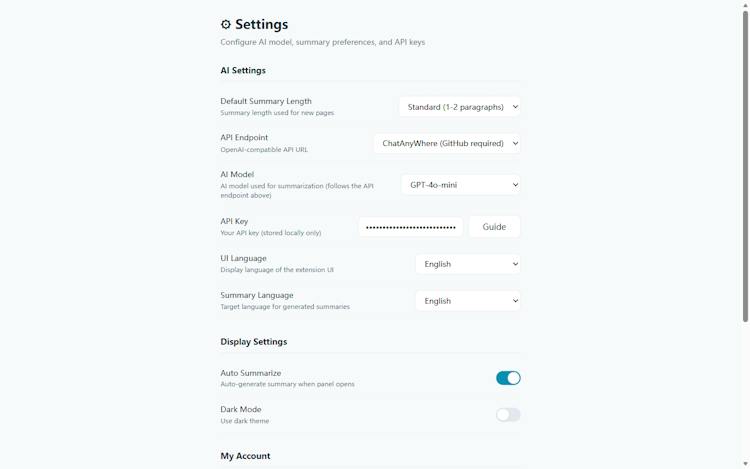The image size is (750, 469).
Task: Select the Summary Language dropdown
Action: pos(468,301)
